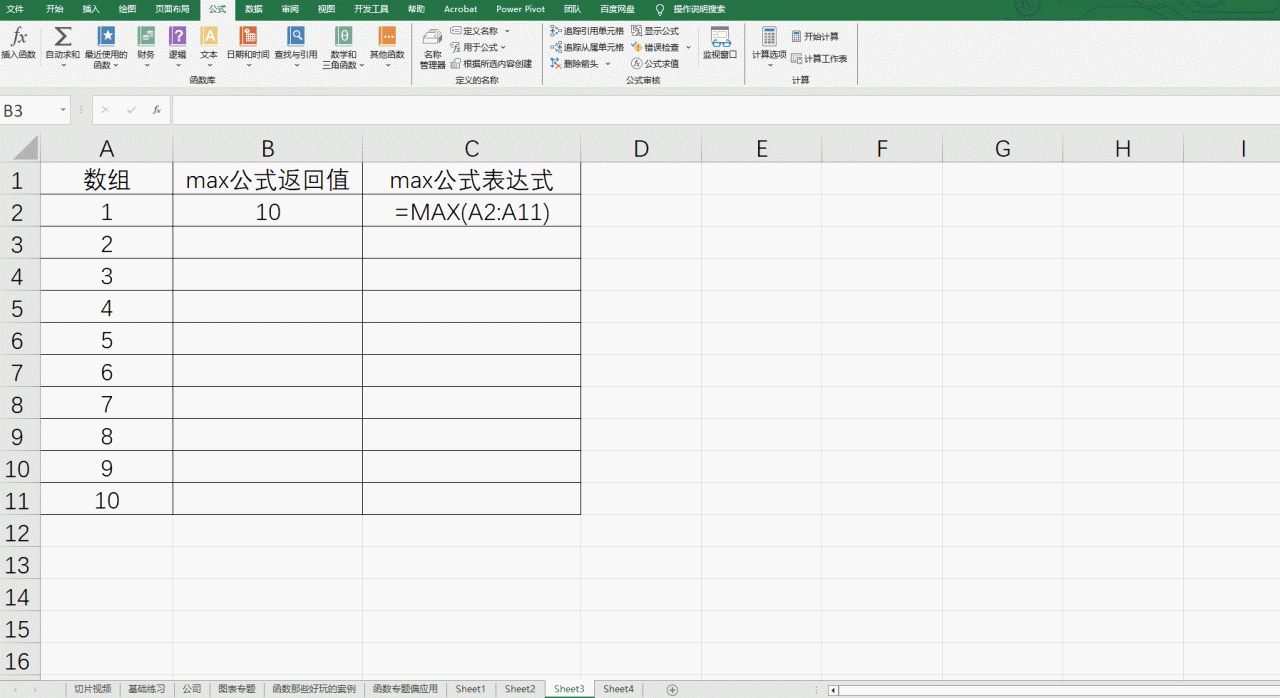Expand the 删除箭头 dropdown arrow
The height and width of the screenshot is (698, 1280).
click(607, 64)
